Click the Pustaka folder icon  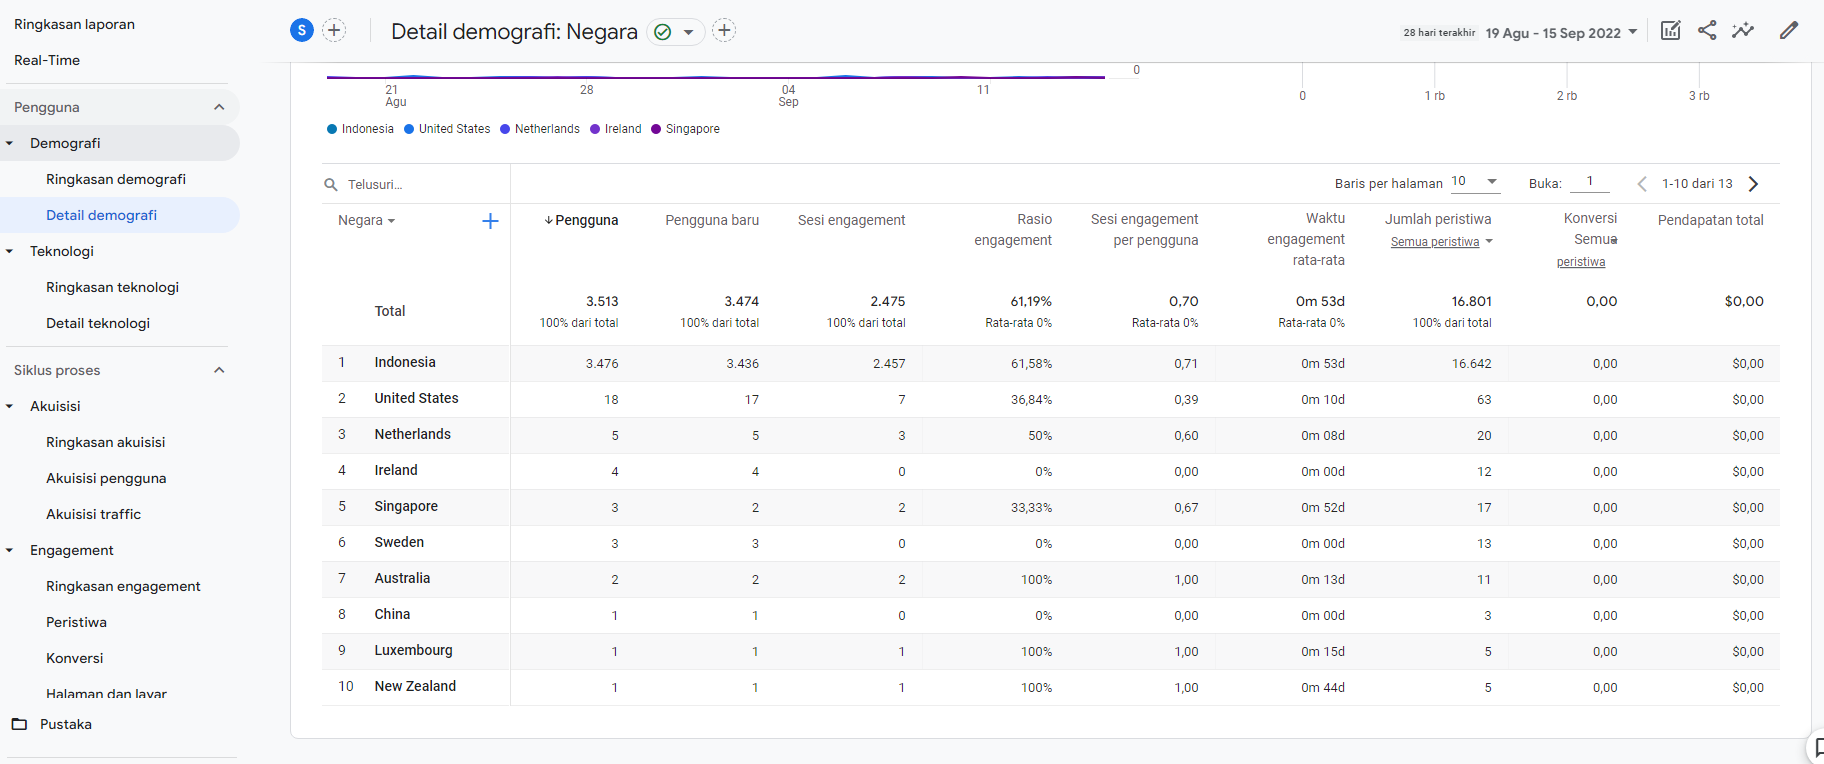[x=19, y=724]
